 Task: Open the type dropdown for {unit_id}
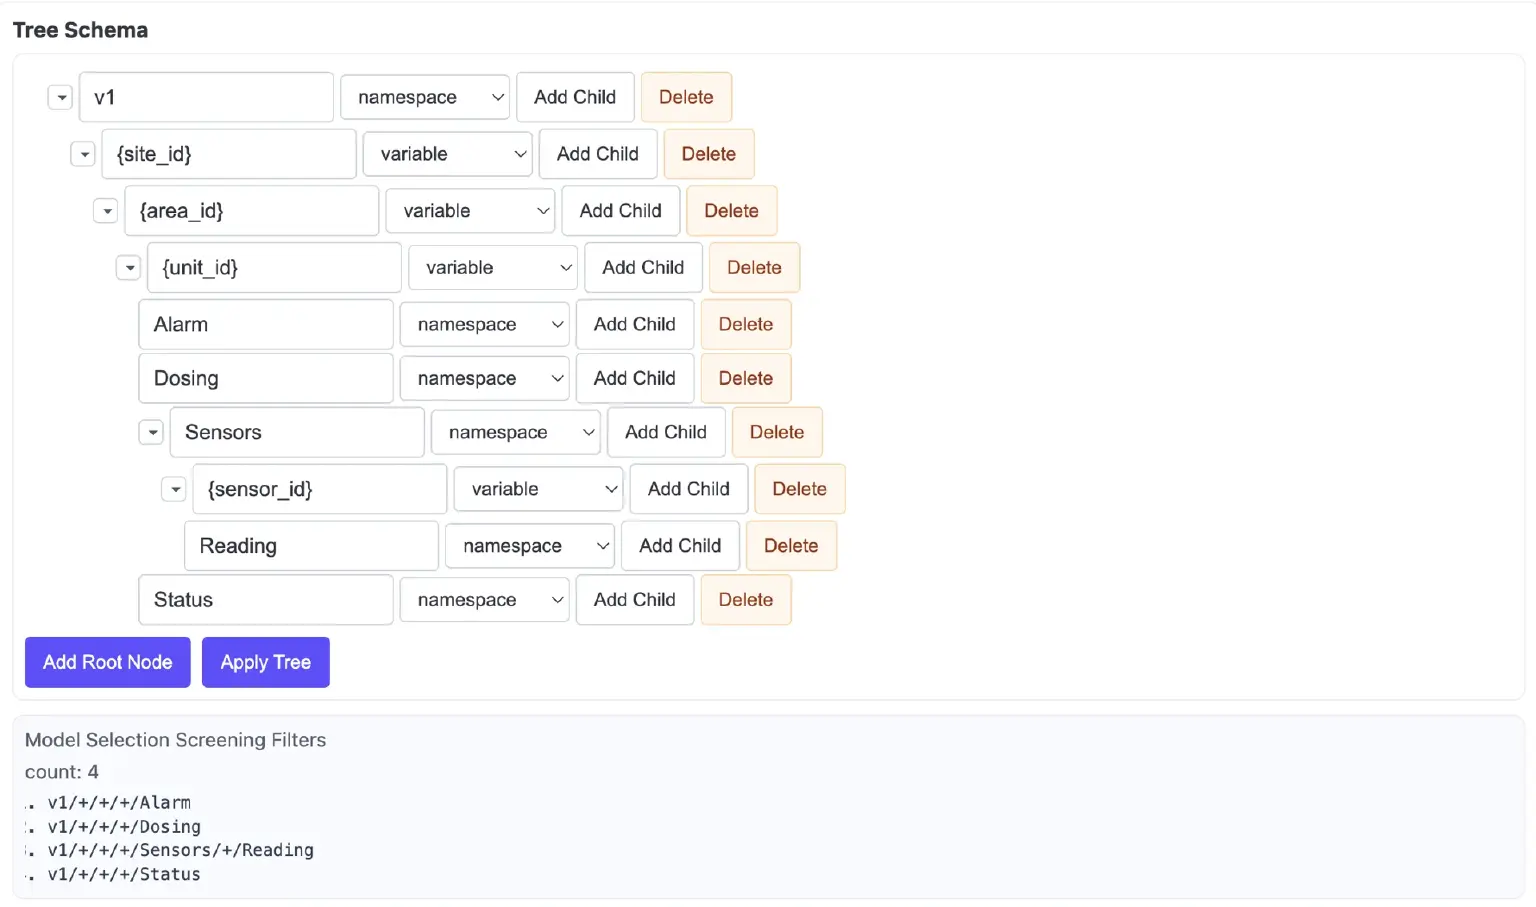[493, 268]
